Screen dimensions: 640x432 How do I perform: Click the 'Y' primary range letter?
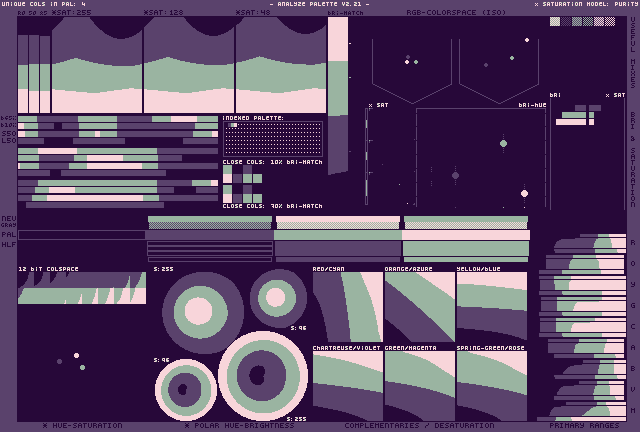coord(633,285)
